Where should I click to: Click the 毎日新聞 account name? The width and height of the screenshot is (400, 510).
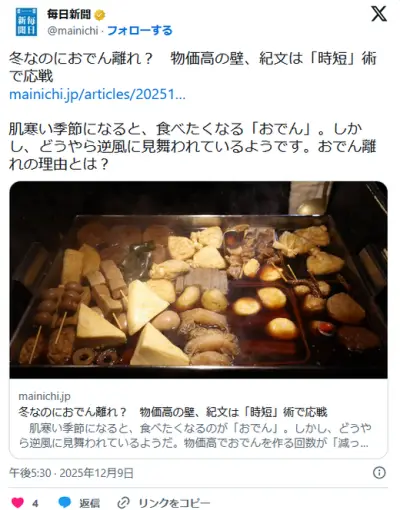click(69, 14)
